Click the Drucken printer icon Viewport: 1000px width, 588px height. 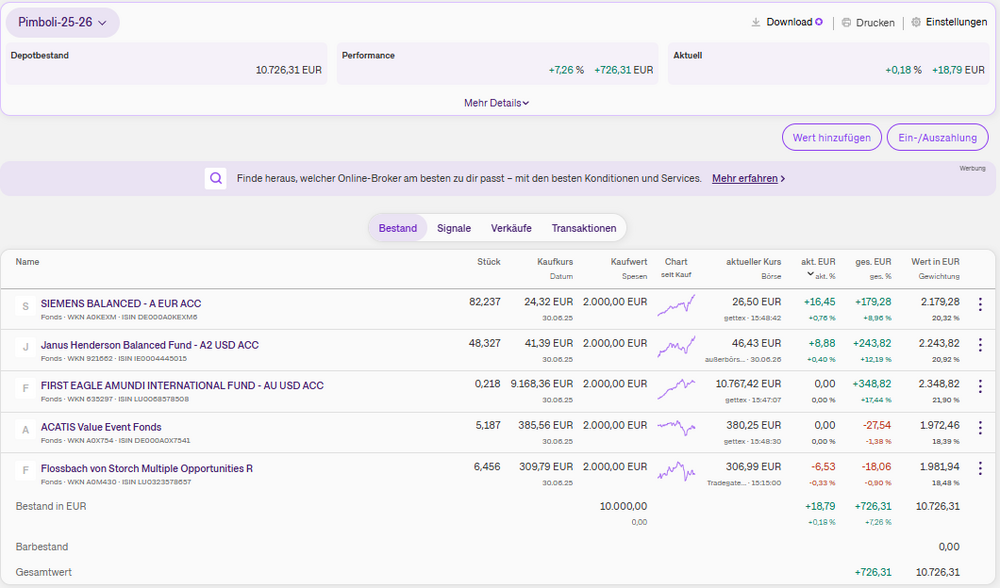(x=846, y=22)
